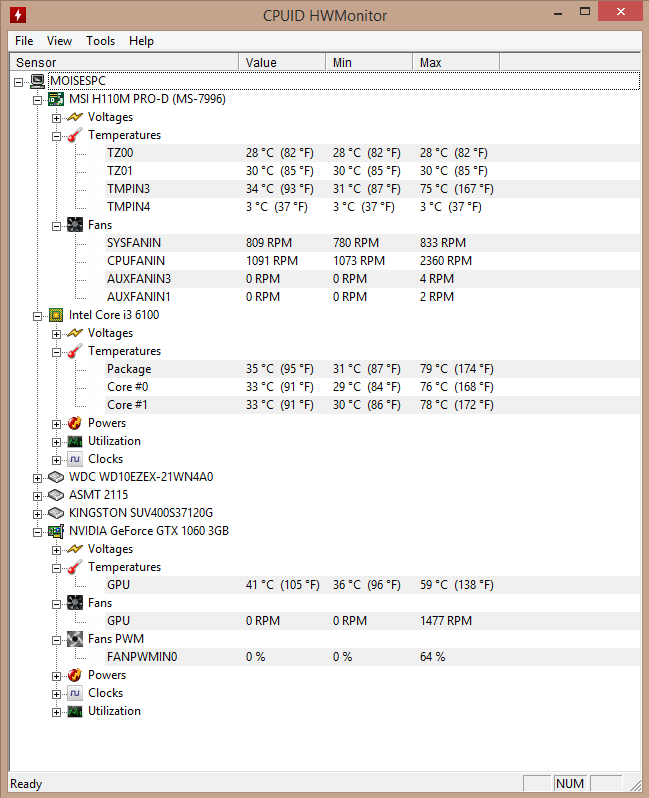
Task: Open the View menu
Action: 60,41
